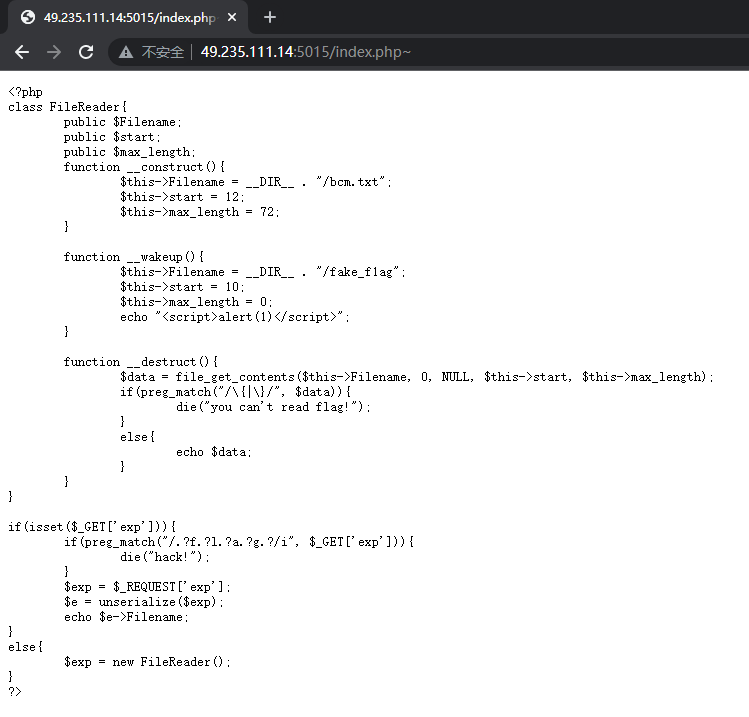The height and width of the screenshot is (717, 749).
Task: Click the "class FileReader{" line
Action: coord(68,107)
